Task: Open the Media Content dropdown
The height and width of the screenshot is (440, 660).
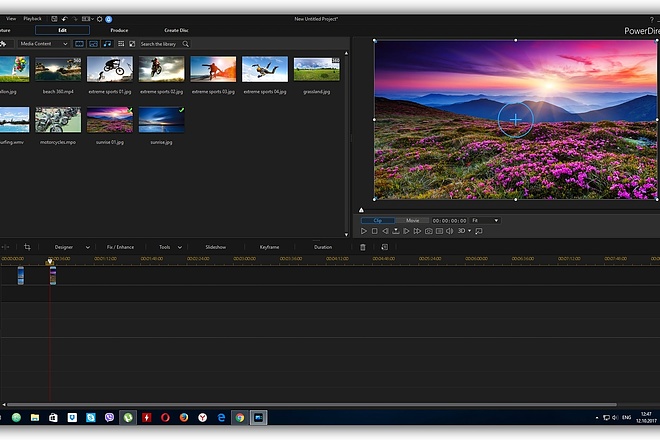Action: [44, 44]
